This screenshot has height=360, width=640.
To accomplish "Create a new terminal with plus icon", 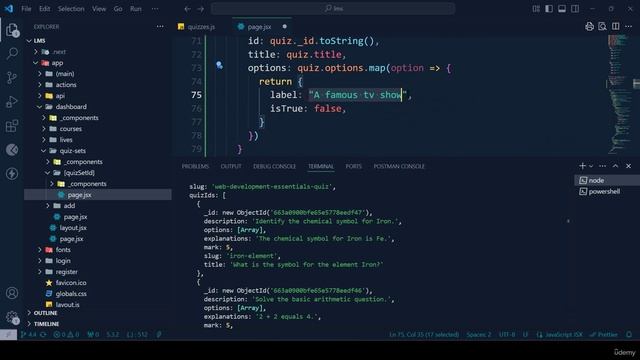I will click(x=582, y=166).
